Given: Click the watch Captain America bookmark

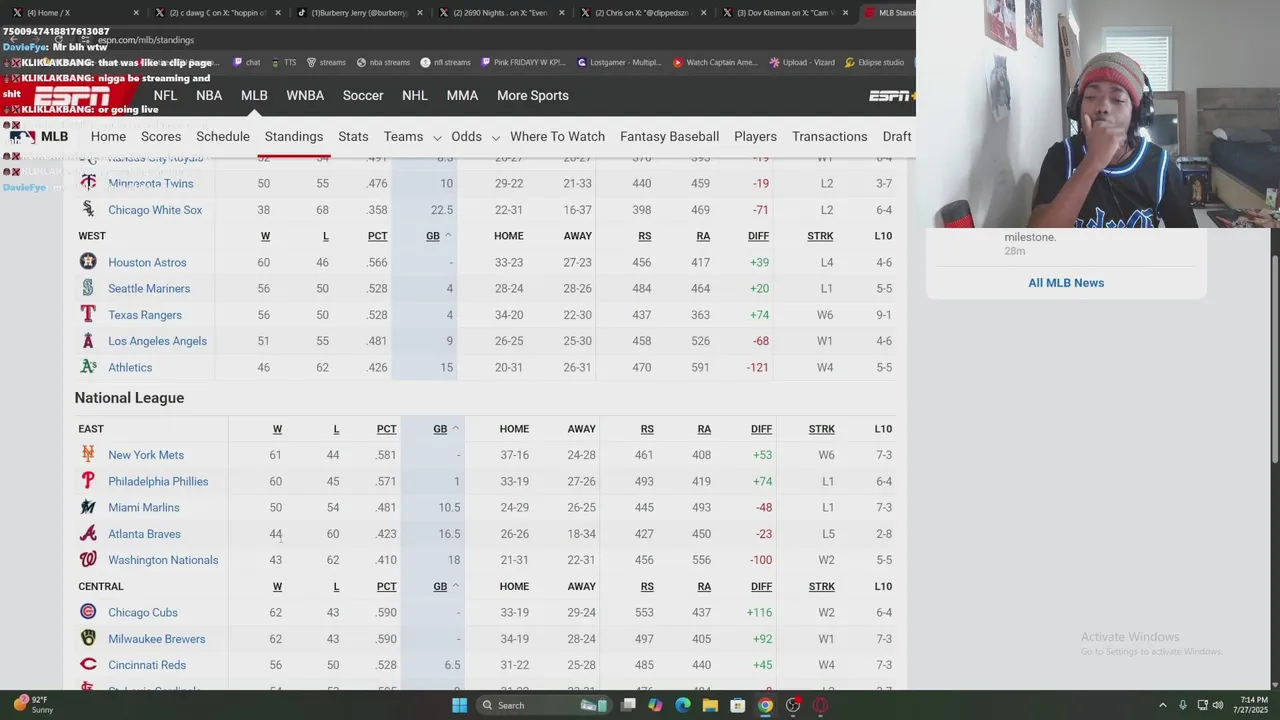Looking at the screenshot, I should point(716,62).
